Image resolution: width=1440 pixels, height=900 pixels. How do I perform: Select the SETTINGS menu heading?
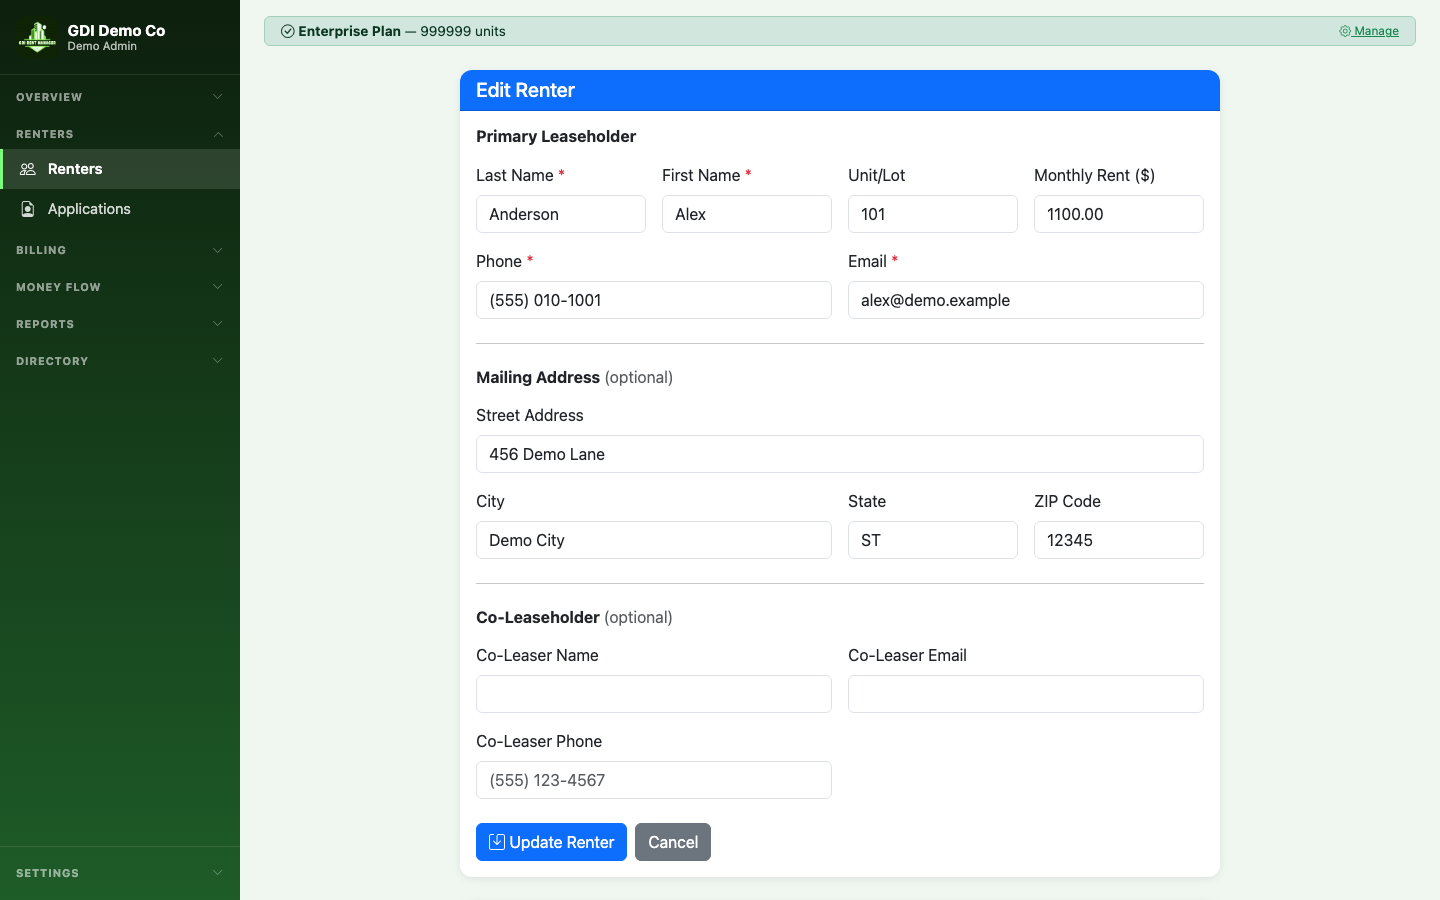tap(47, 873)
